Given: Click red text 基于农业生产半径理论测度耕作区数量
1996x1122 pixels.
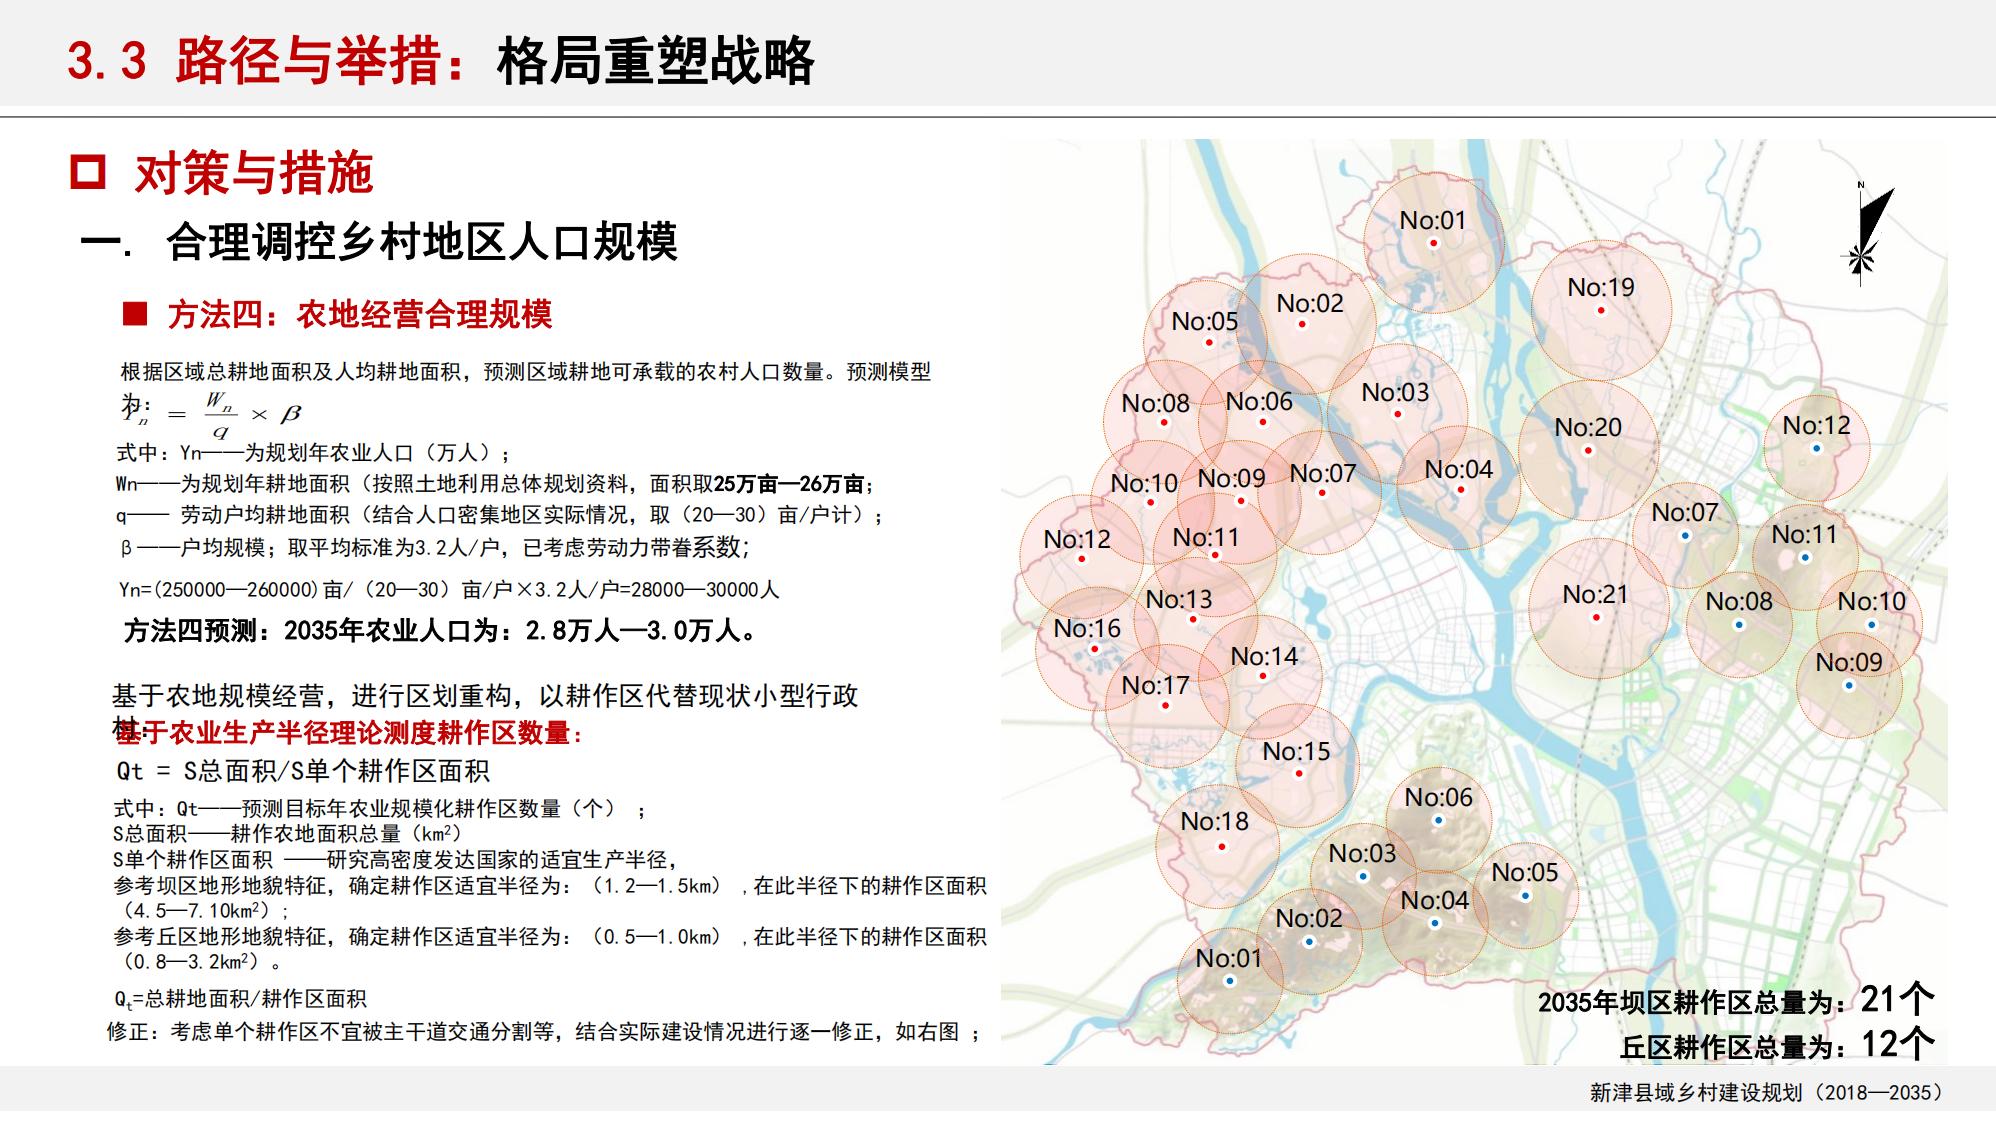Looking at the screenshot, I should click(350, 733).
